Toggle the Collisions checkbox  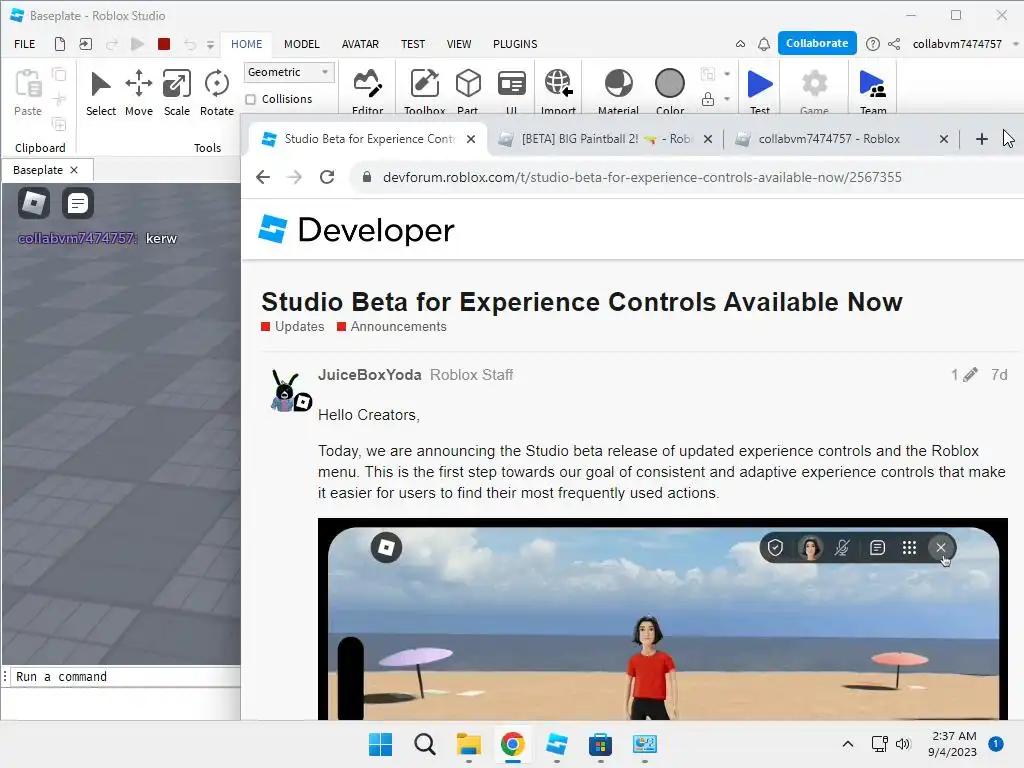250,99
